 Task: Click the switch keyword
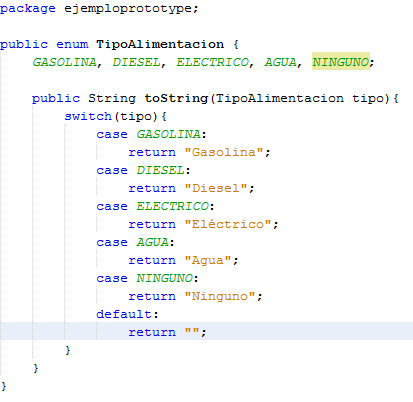tap(88, 116)
